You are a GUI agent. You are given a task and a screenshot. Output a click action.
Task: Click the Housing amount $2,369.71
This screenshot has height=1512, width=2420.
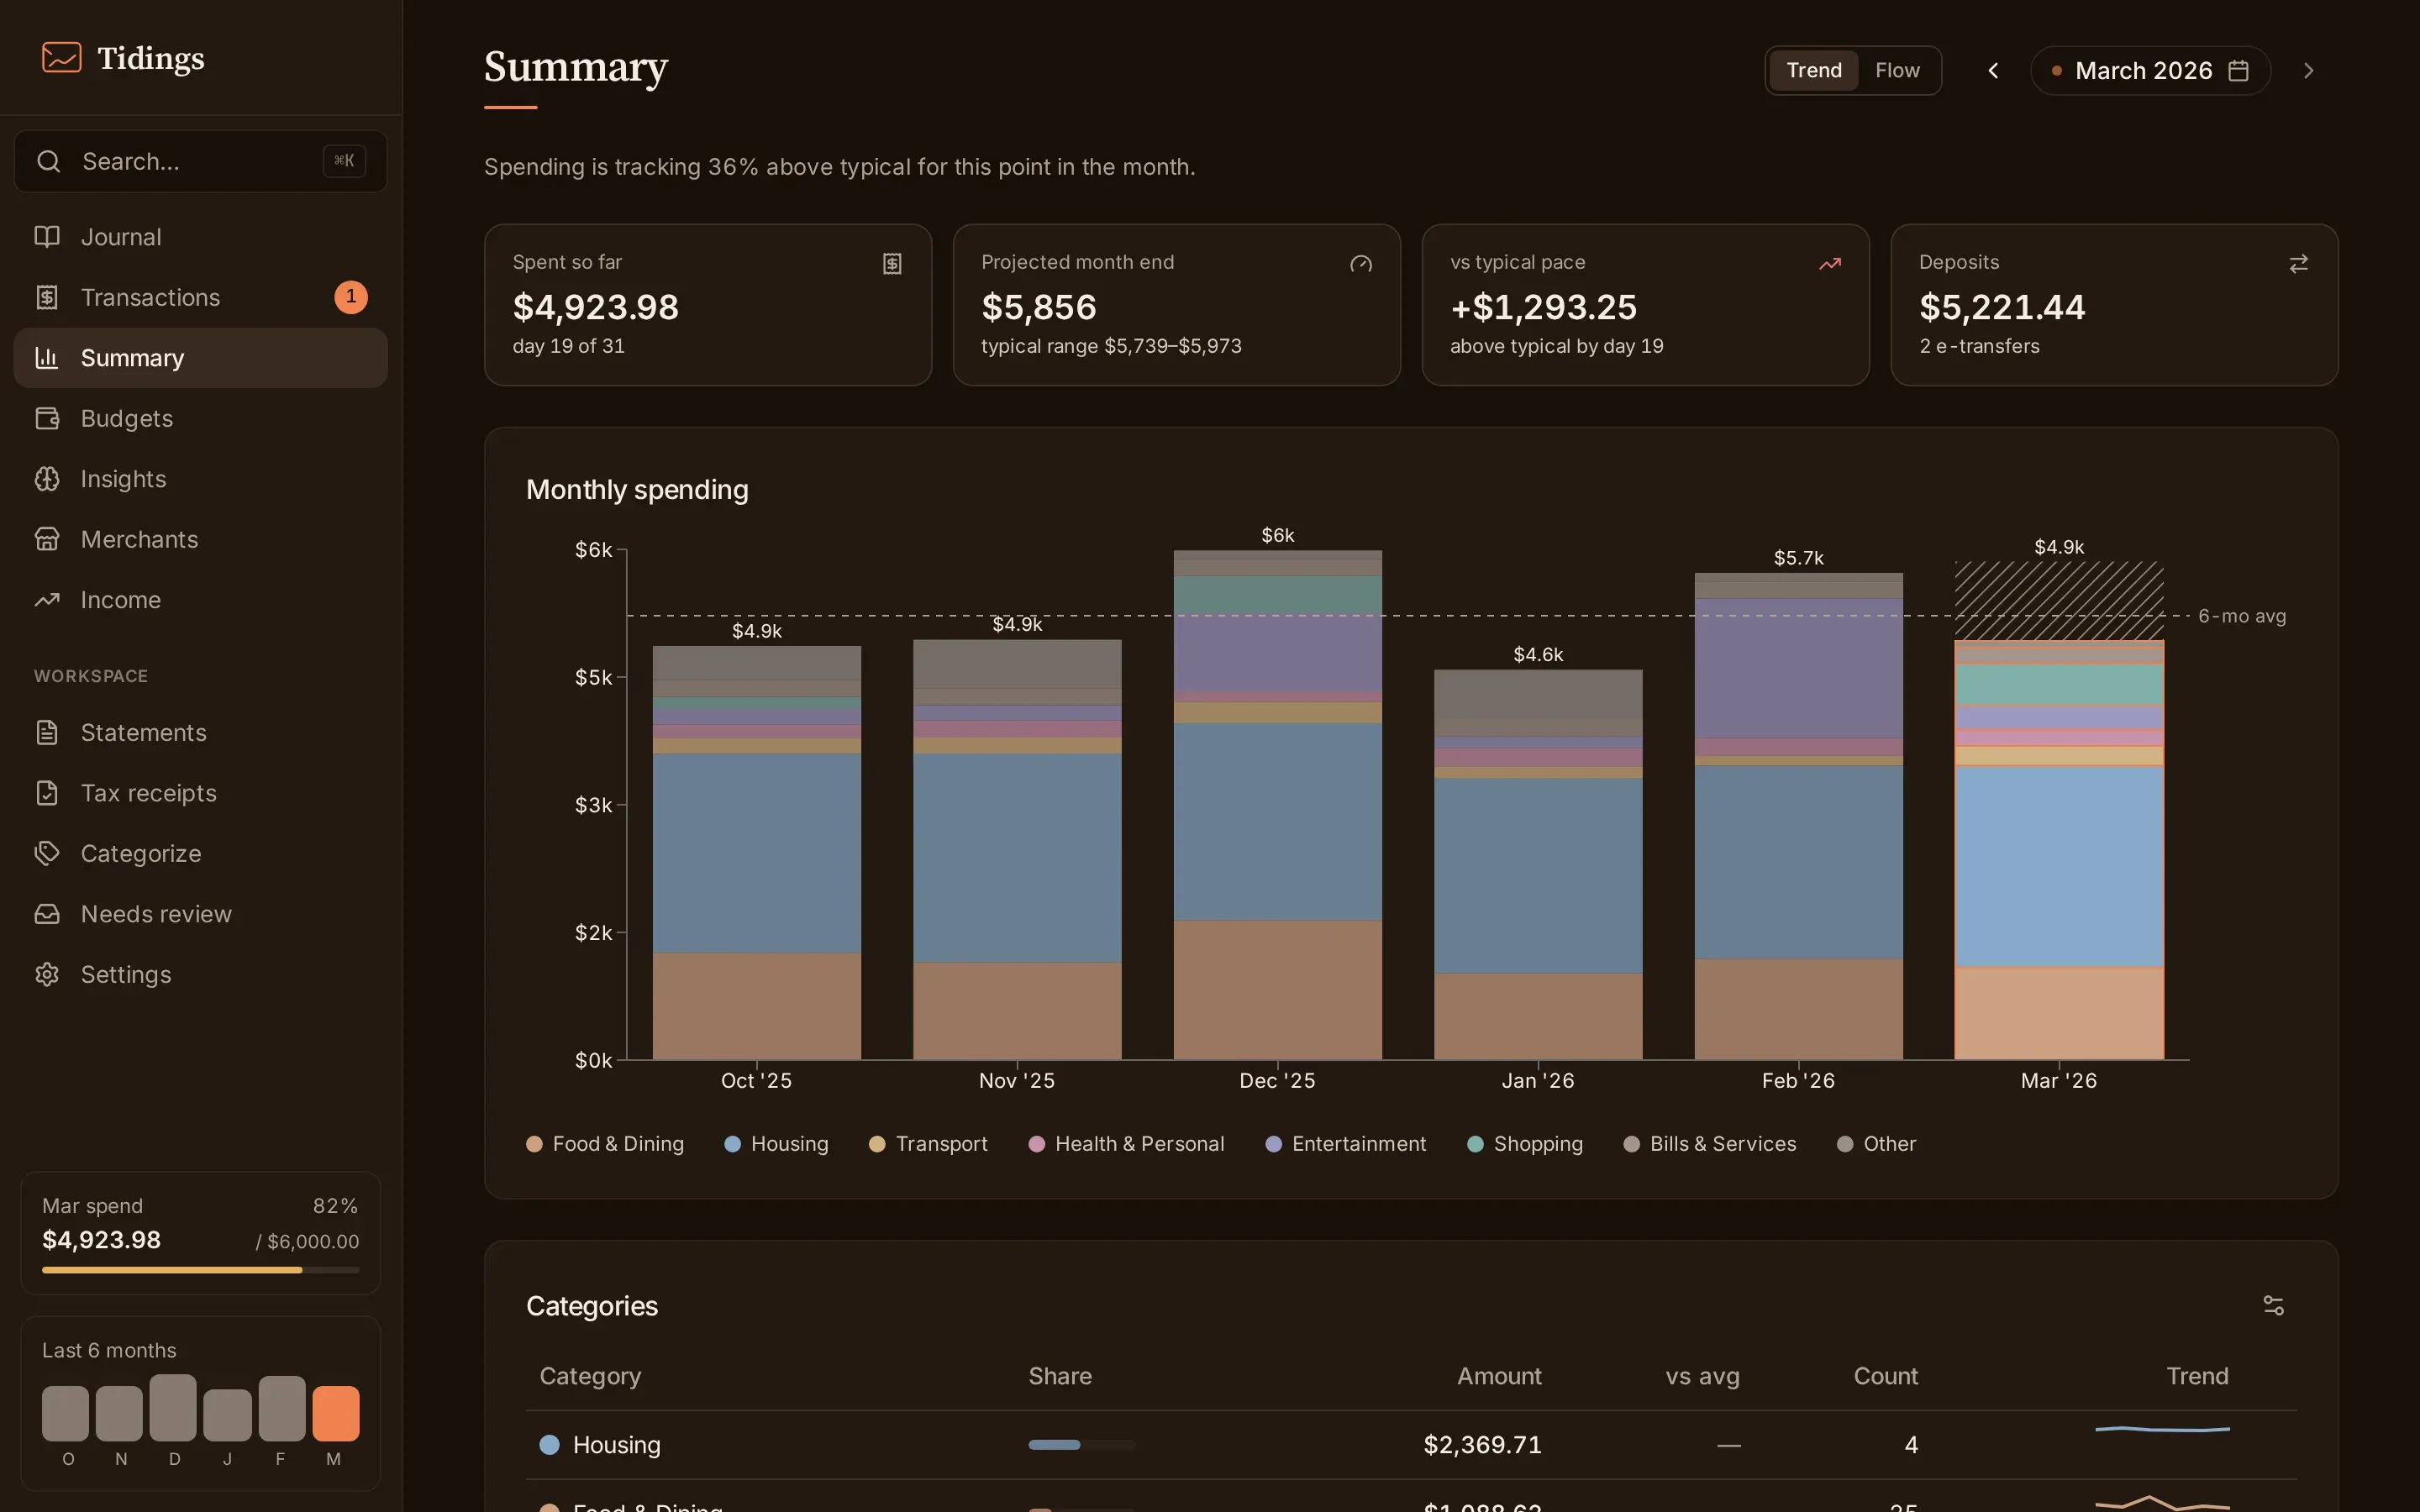click(x=1482, y=1445)
